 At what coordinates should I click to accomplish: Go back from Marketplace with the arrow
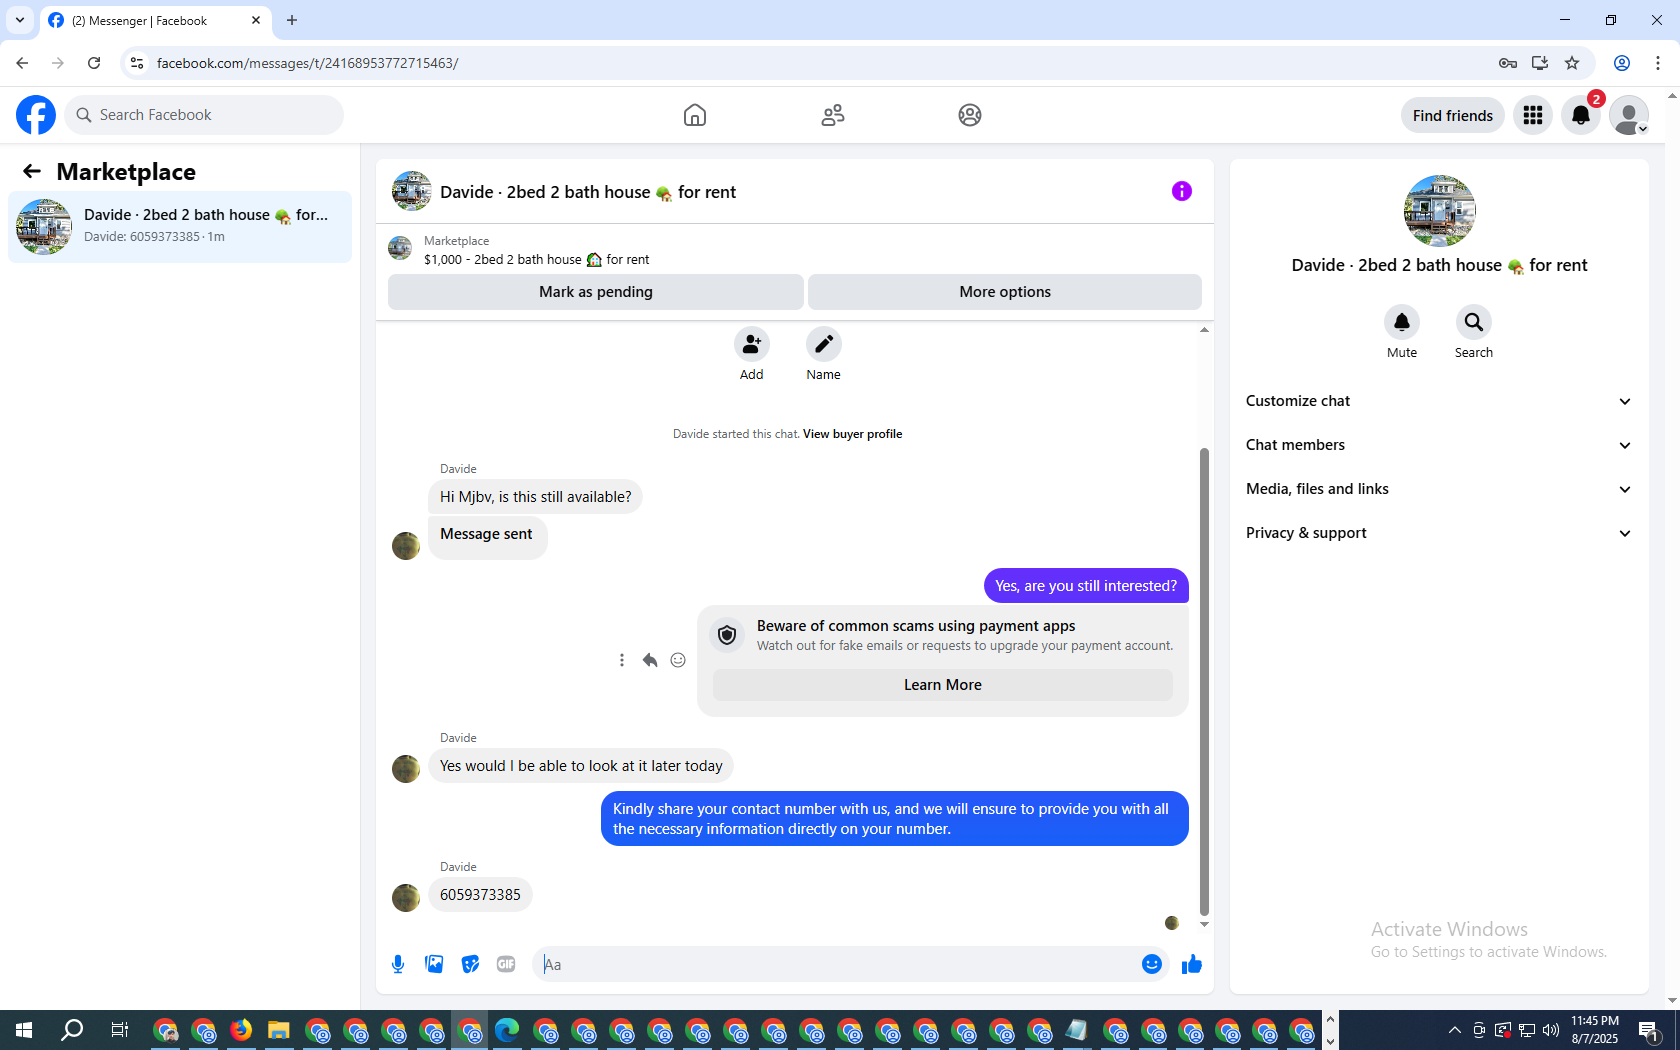click(x=32, y=172)
